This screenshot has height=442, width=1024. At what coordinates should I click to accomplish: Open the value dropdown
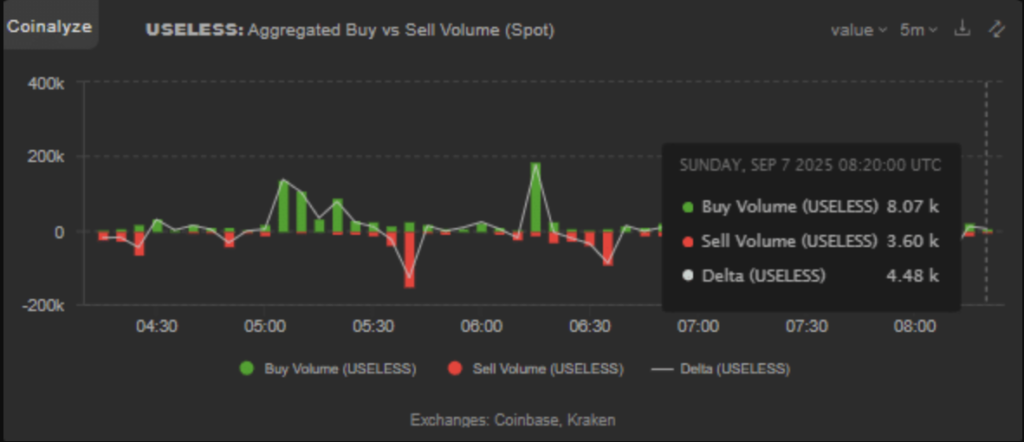[x=859, y=30]
